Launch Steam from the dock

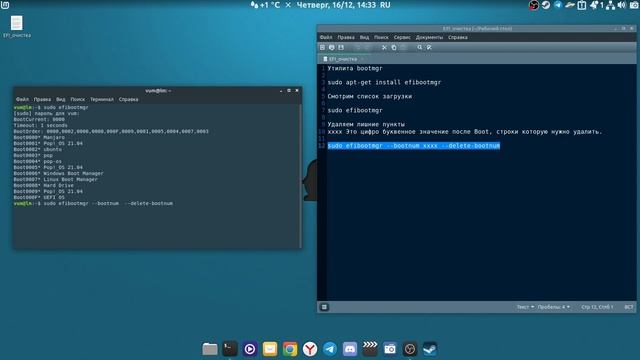[430, 349]
